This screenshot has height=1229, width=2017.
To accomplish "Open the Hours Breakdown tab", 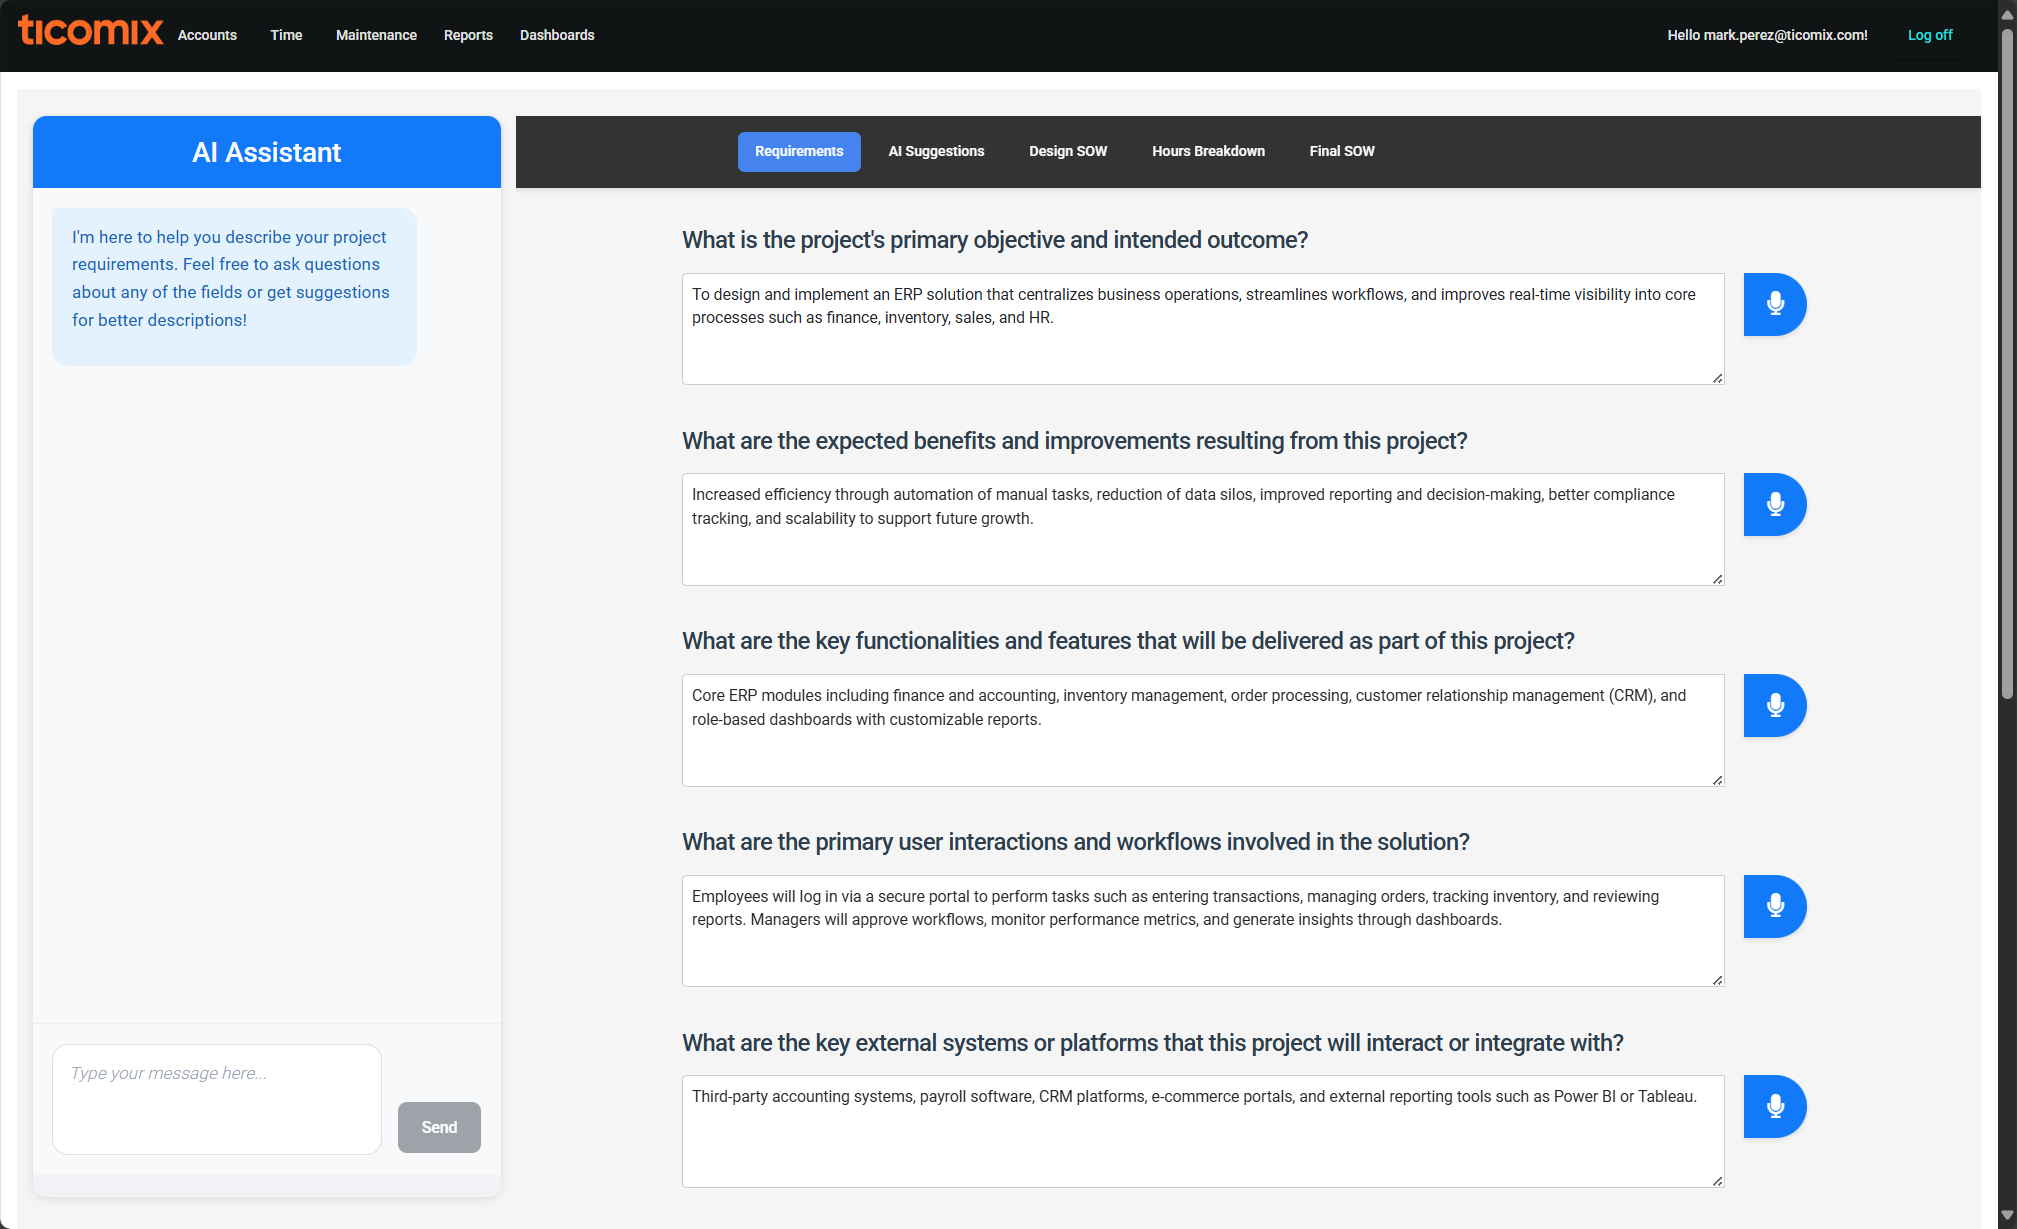I will (x=1207, y=151).
